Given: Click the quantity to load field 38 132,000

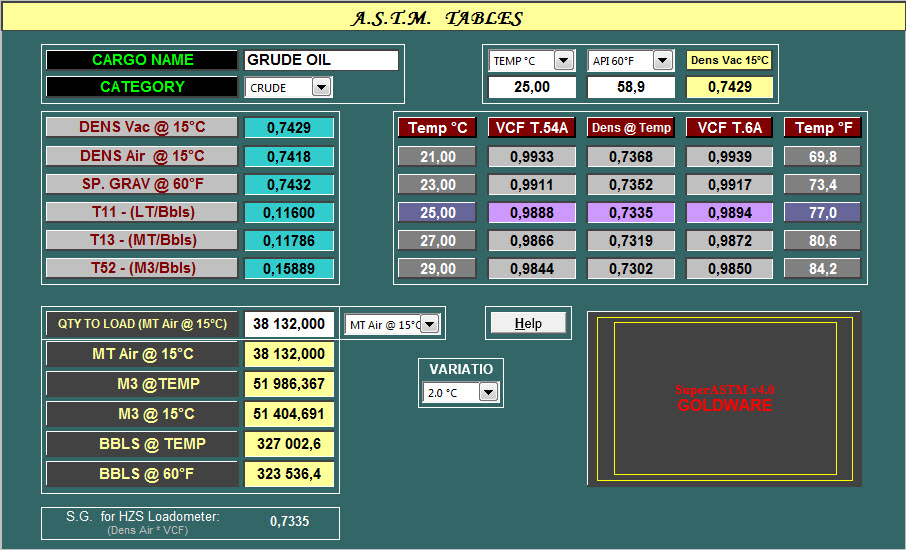Looking at the screenshot, I should coord(289,324).
